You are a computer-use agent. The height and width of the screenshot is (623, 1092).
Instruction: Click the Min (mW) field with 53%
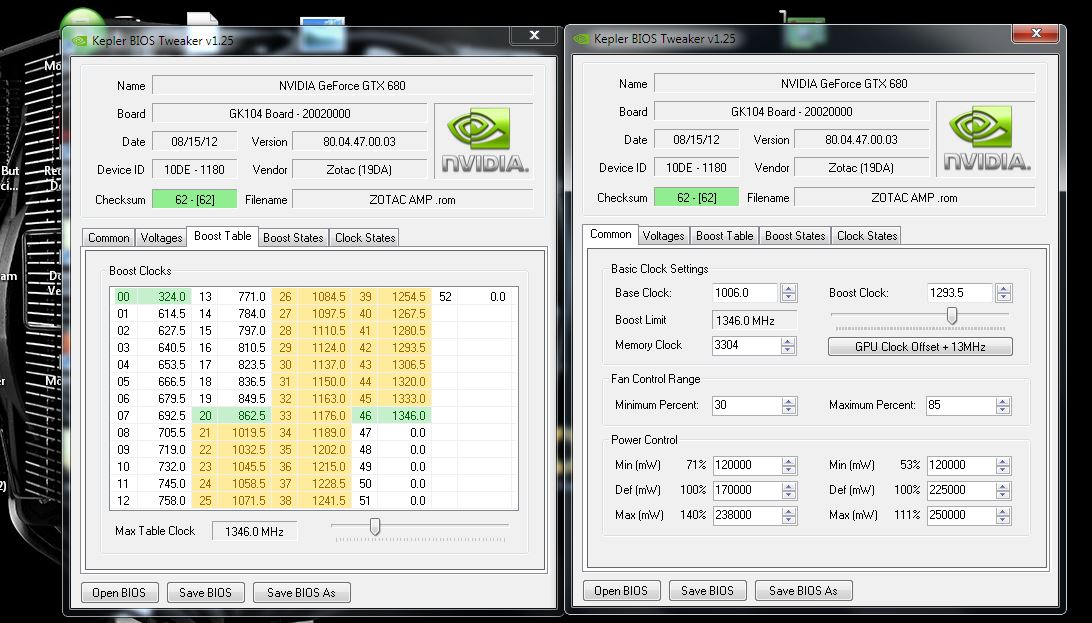click(x=959, y=465)
